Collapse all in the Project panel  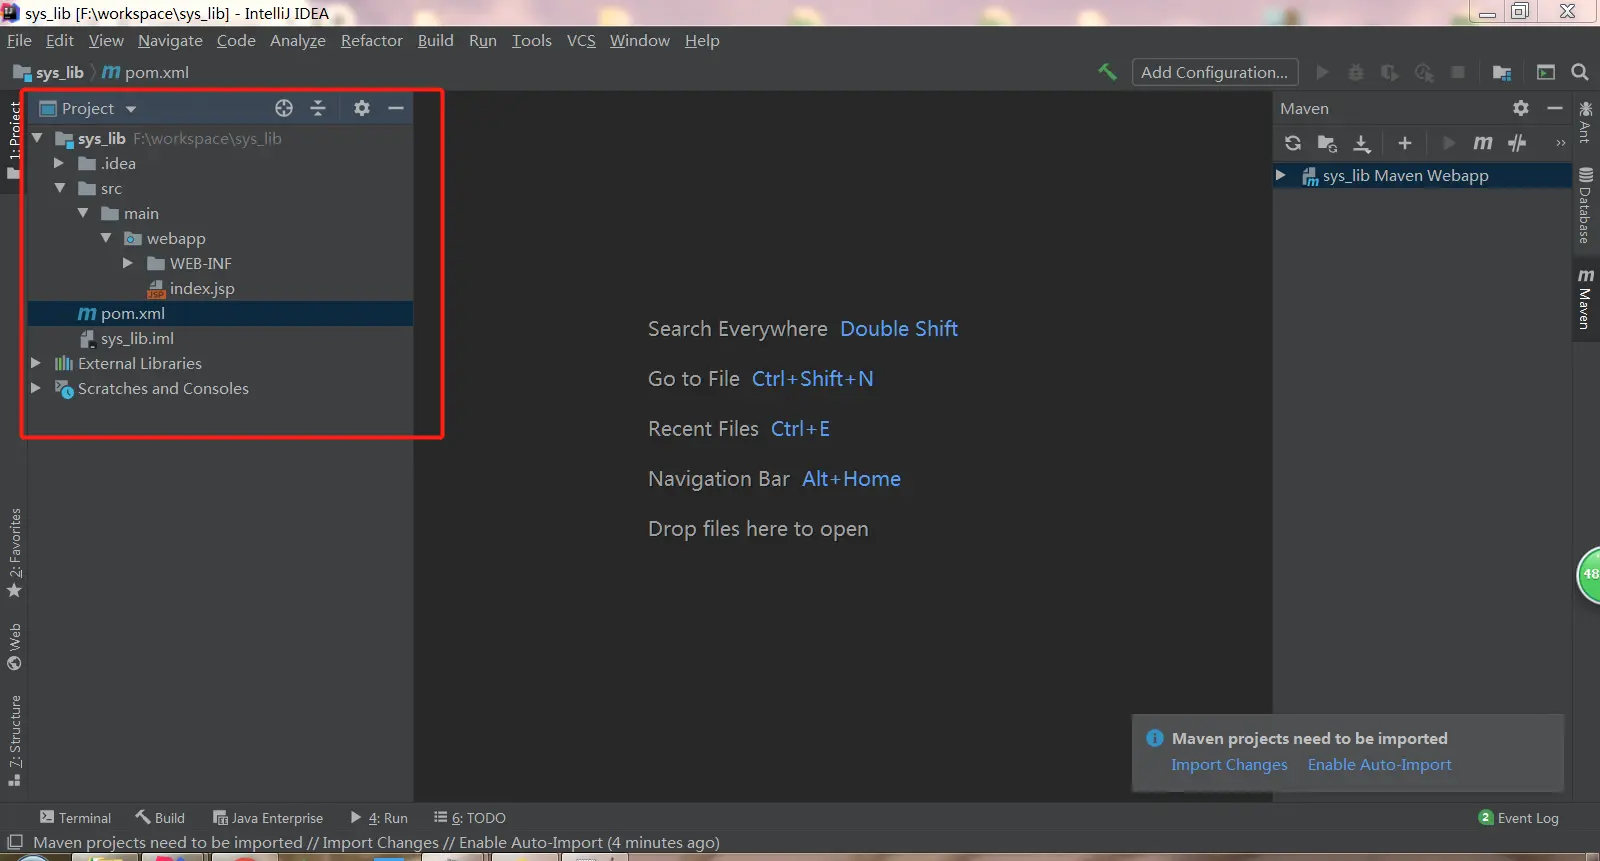318,108
